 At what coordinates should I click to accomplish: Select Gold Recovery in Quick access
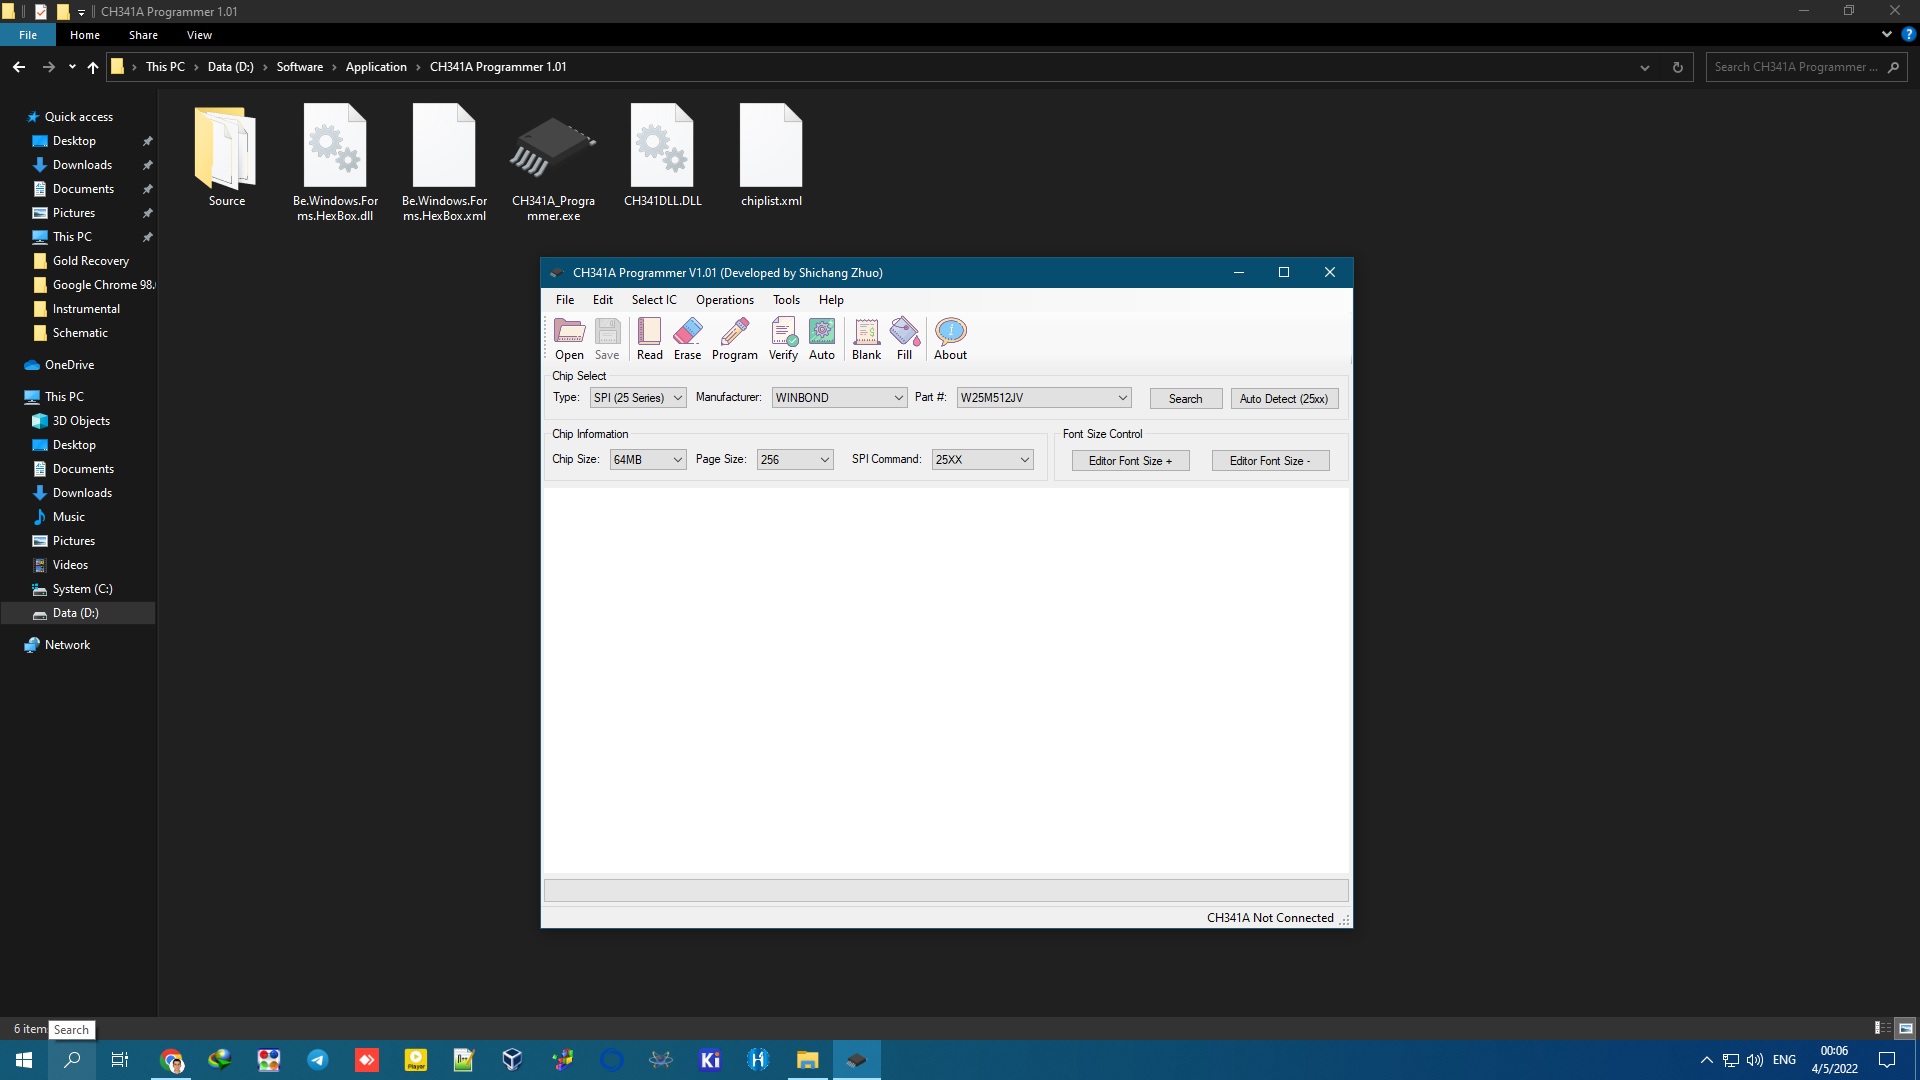[91, 261]
